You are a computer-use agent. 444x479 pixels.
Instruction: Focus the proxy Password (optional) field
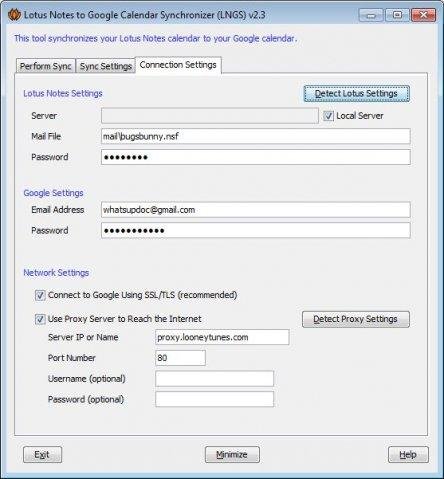pos(214,399)
